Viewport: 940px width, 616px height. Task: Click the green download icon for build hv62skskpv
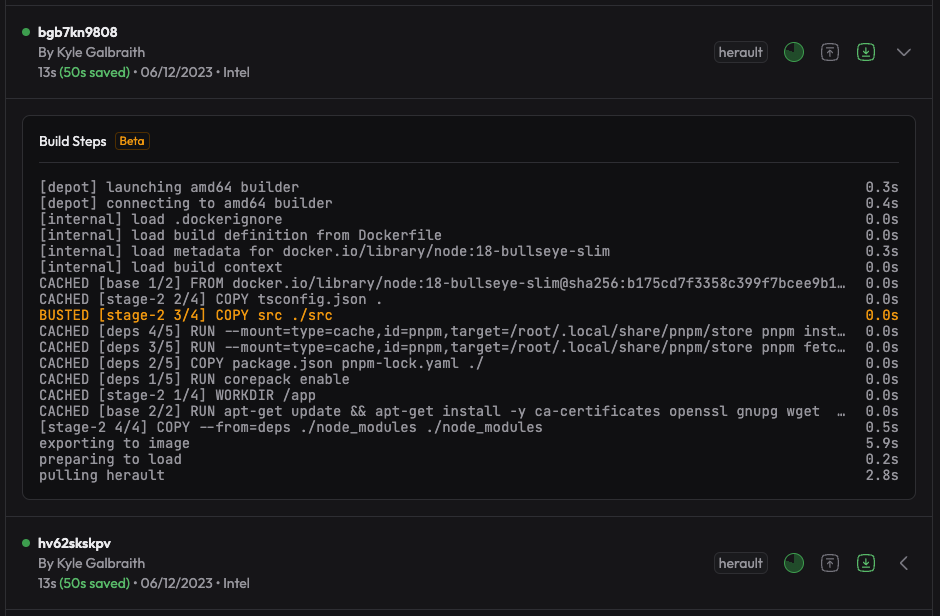[x=866, y=563]
